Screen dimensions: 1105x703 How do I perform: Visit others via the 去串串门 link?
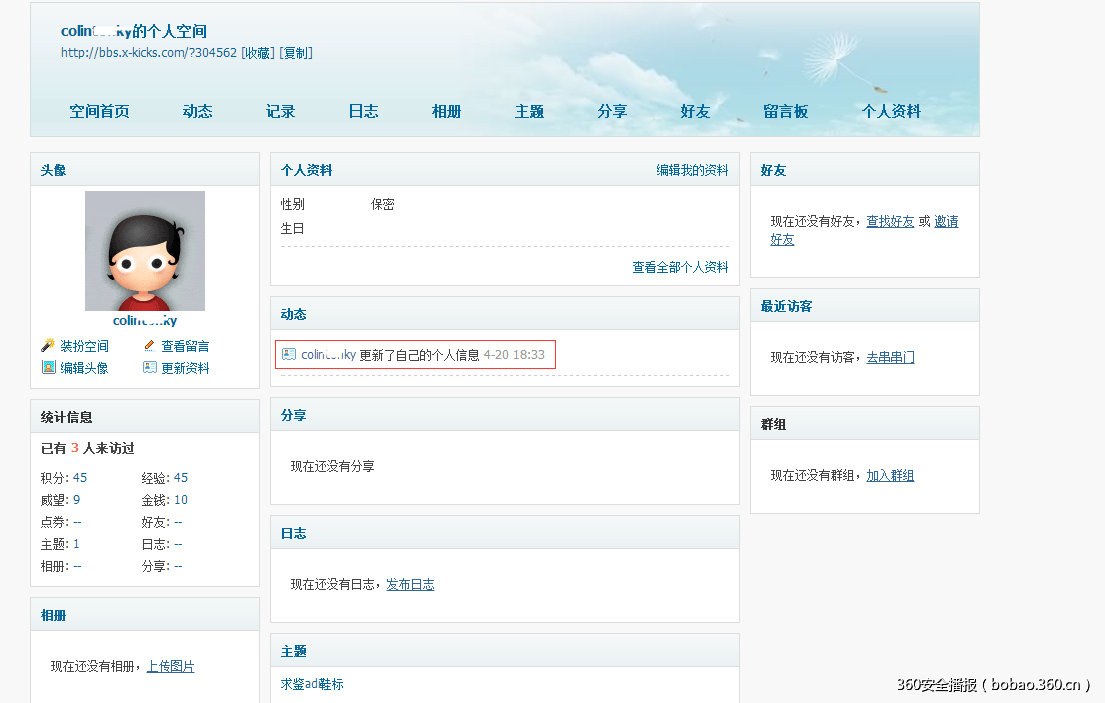890,357
